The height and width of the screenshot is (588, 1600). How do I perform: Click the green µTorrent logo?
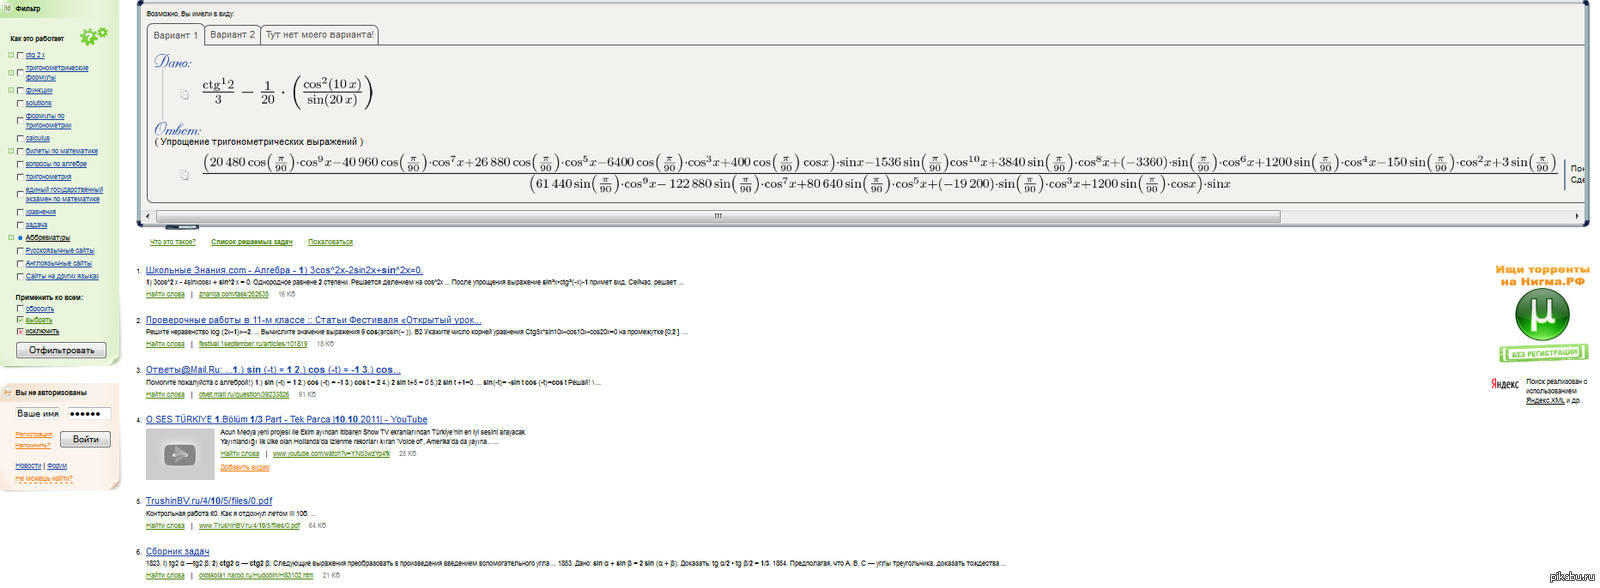[1542, 315]
